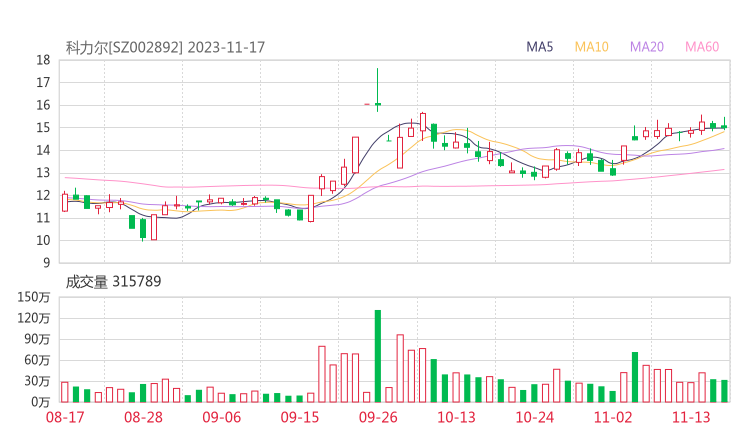This screenshot has width=740, height=440.
Task: Click the 11-13 date axis label
Action: pyautogui.click(x=691, y=417)
